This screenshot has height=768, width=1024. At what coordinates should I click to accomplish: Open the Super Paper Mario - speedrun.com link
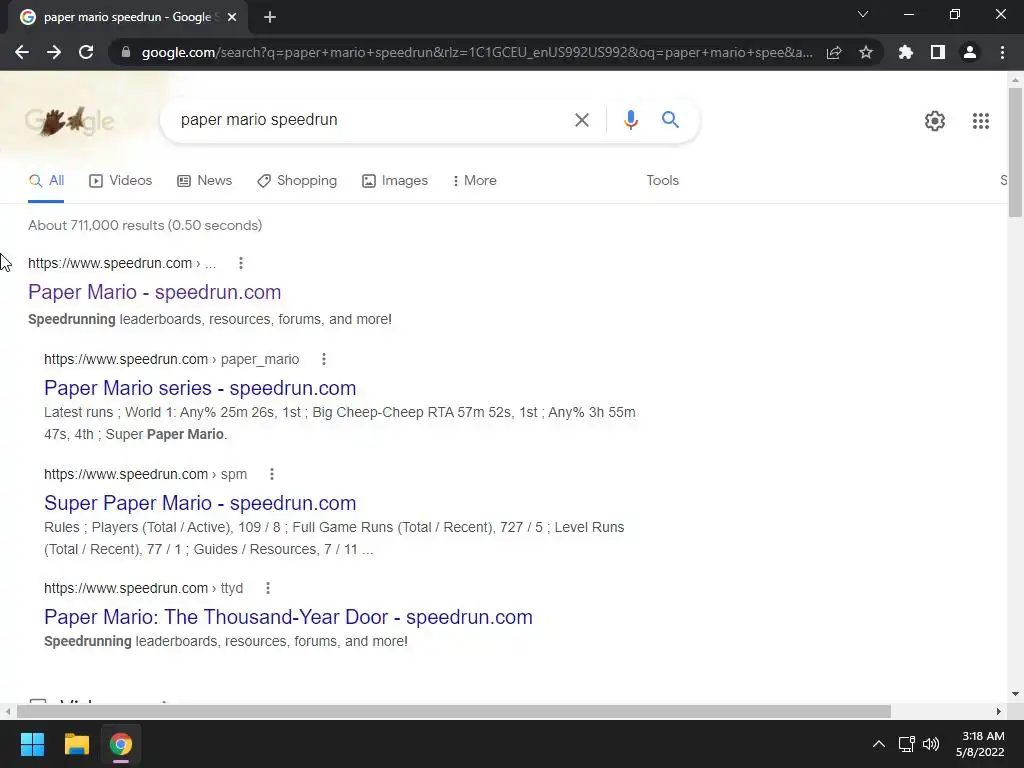200,503
